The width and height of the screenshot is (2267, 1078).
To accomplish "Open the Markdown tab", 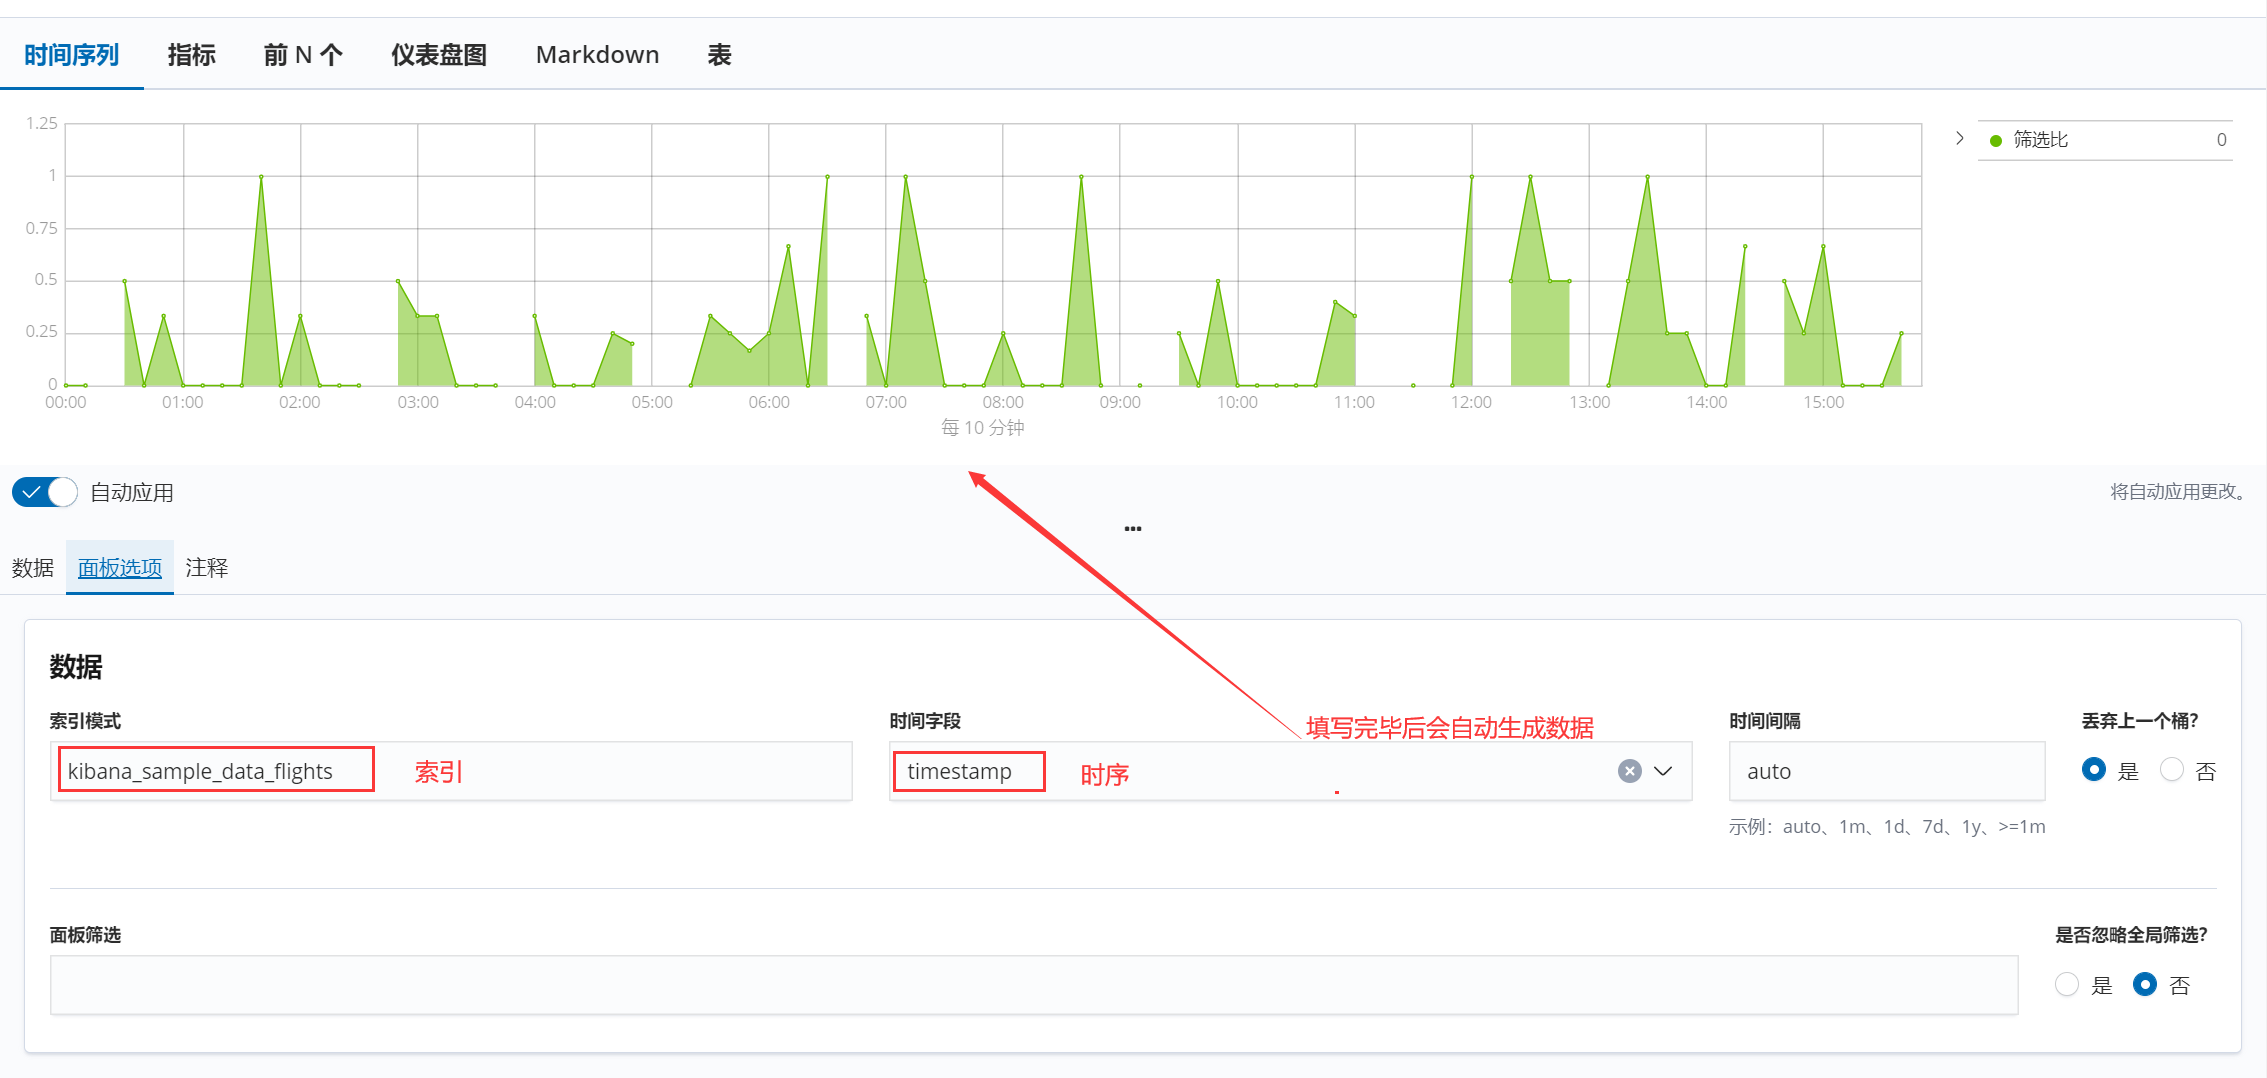I will click(598, 55).
